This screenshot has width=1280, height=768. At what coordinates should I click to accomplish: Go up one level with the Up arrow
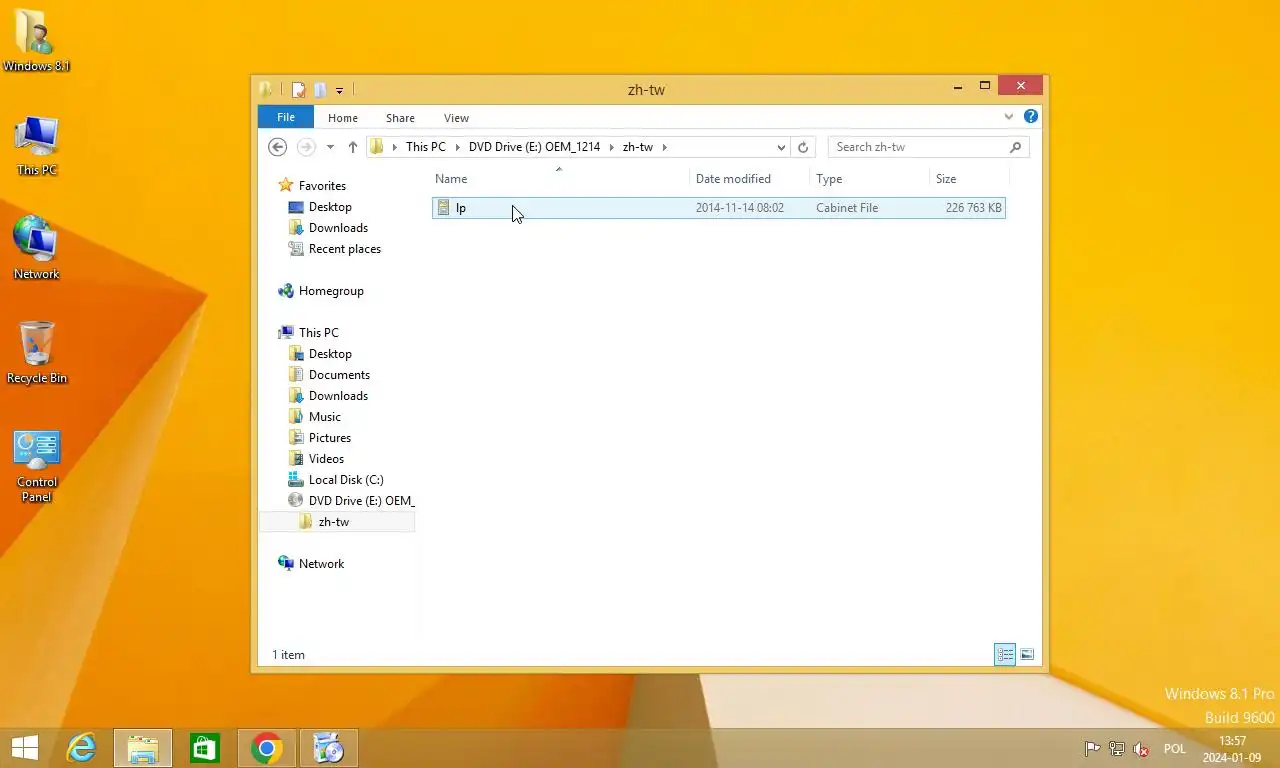click(352, 147)
